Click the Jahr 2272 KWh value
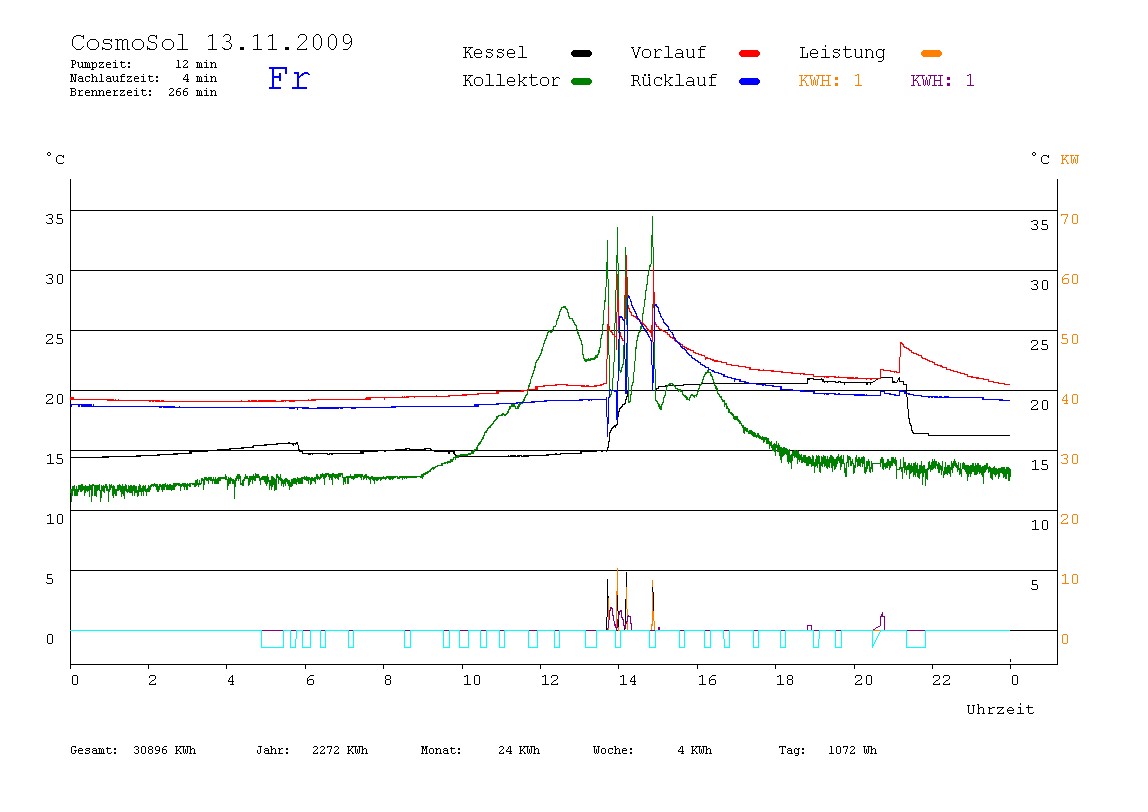The height and width of the screenshot is (812, 1148). 312,750
